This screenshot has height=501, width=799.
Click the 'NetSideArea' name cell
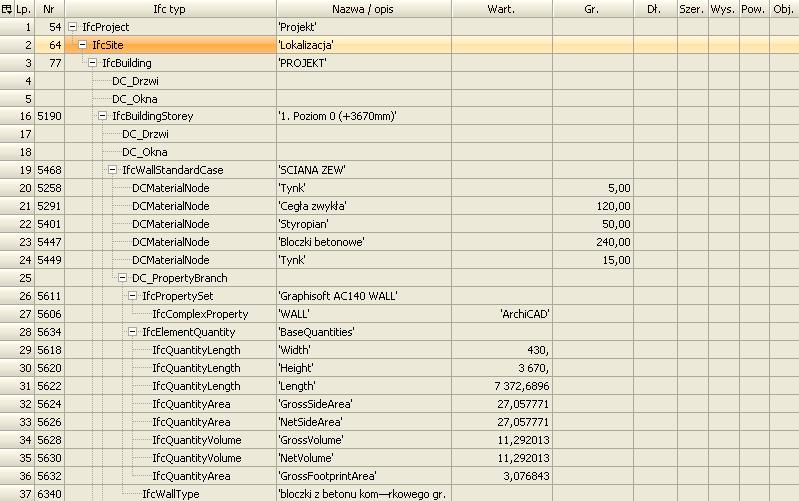coord(364,422)
